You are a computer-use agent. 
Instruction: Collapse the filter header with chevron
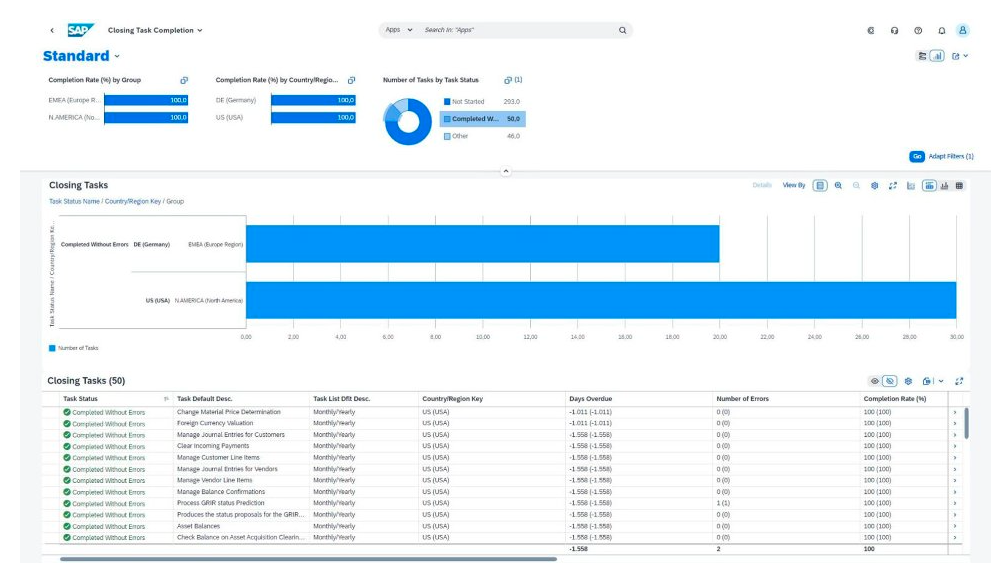[x=505, y=171]
